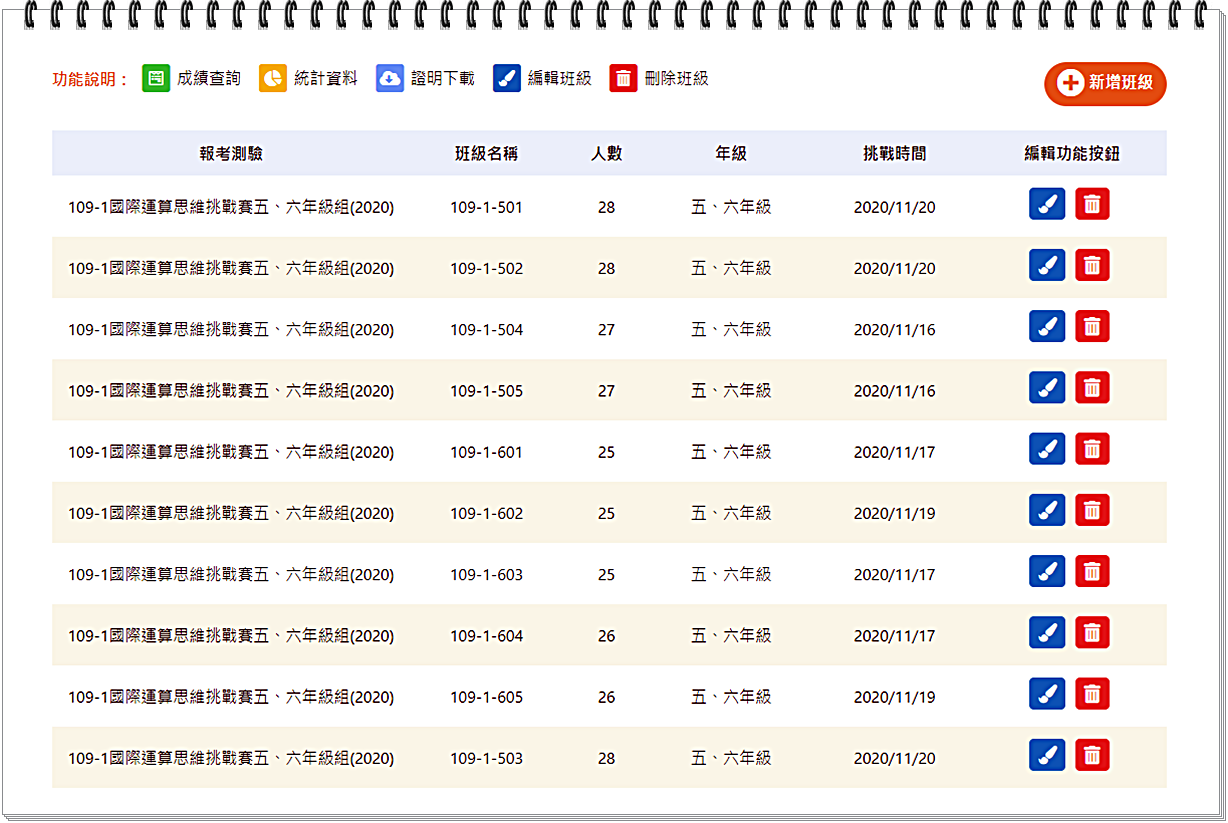
Task: Click the 編輯功能按鈕 column header
Action: [1072, 154]
